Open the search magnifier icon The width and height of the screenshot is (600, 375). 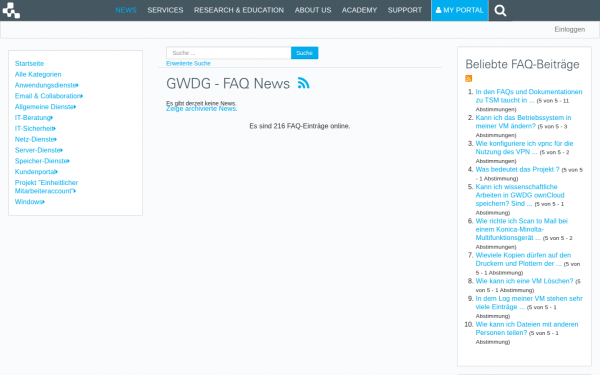click(x=500, y=10)
